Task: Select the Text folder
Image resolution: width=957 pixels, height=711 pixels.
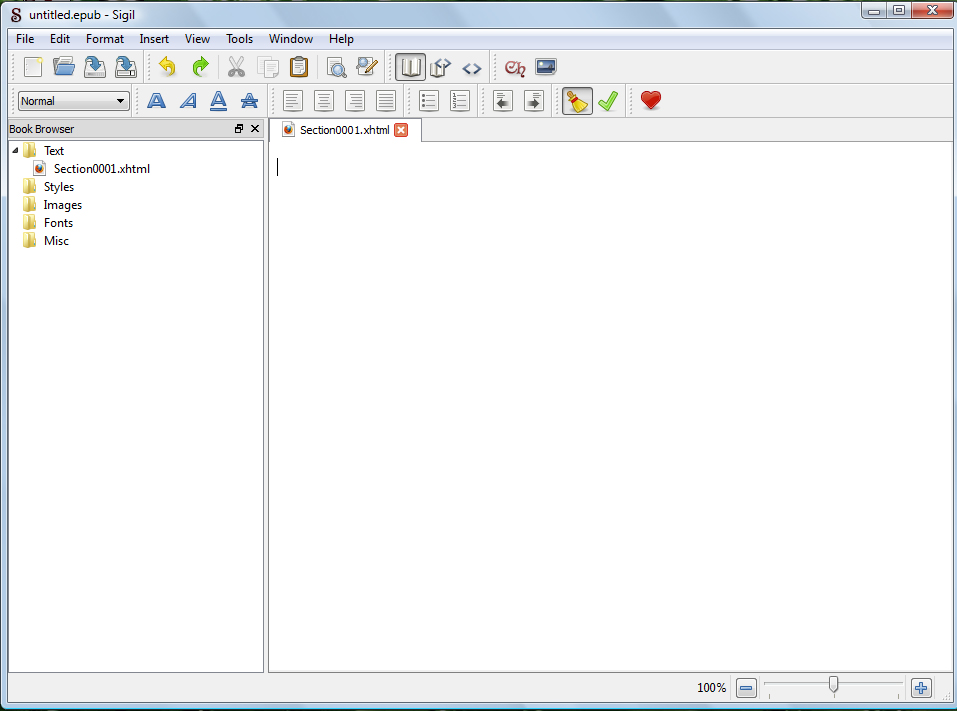Action: click(54, 150)
